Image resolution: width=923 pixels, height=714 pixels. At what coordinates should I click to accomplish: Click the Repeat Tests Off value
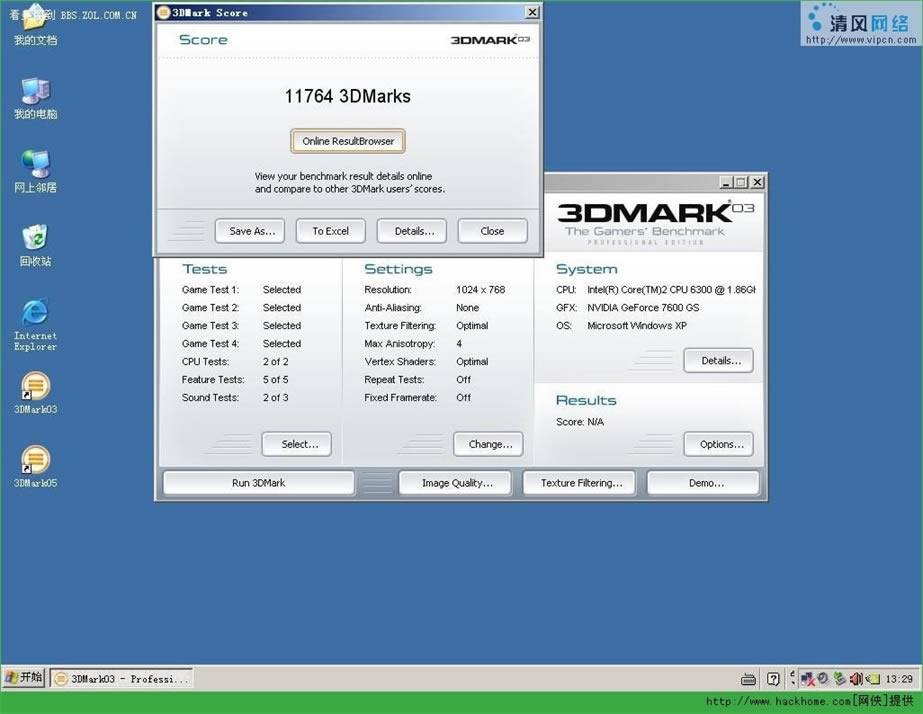click(463, 380)
